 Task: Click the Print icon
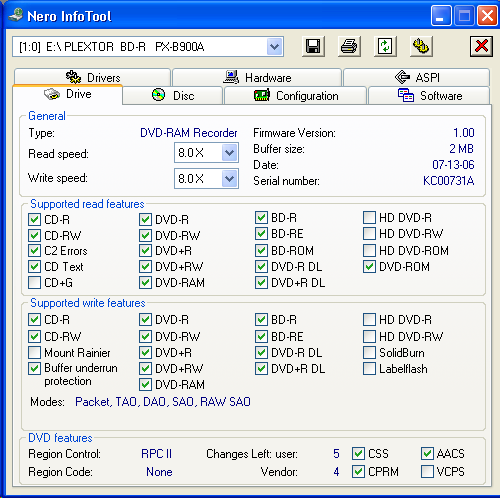click(x=349, y=46)
